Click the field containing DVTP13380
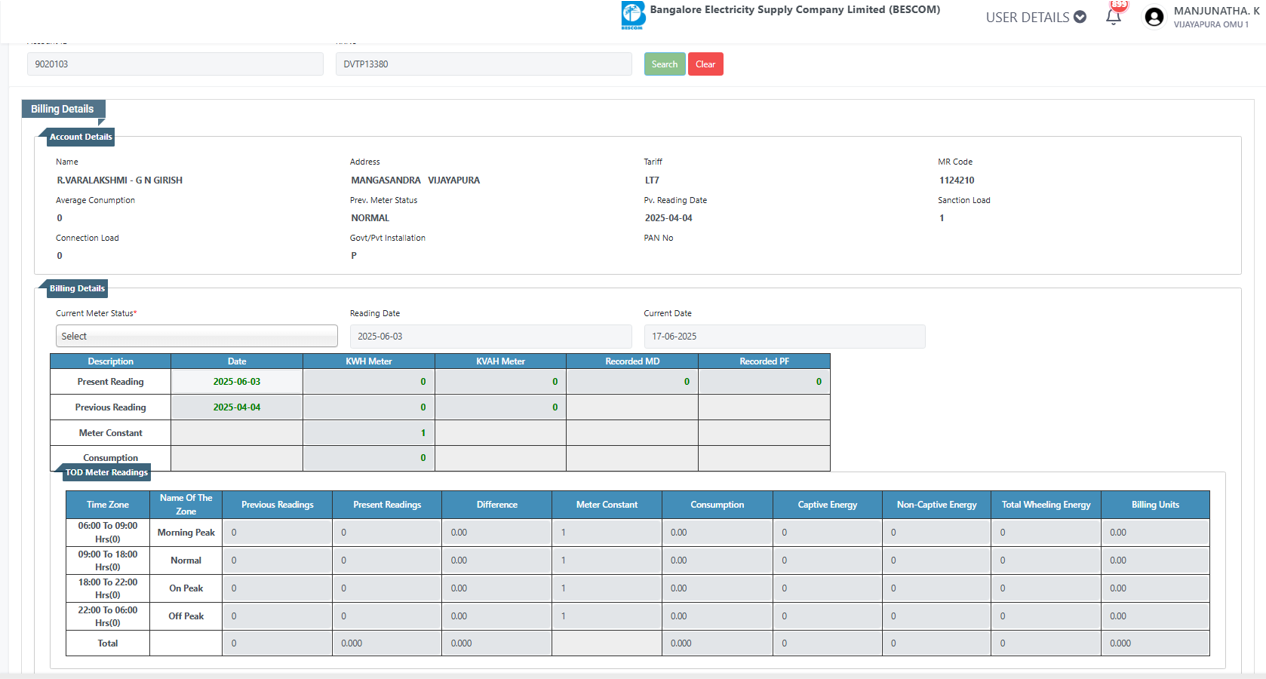The image size is (1266, 679). point(484,64)
